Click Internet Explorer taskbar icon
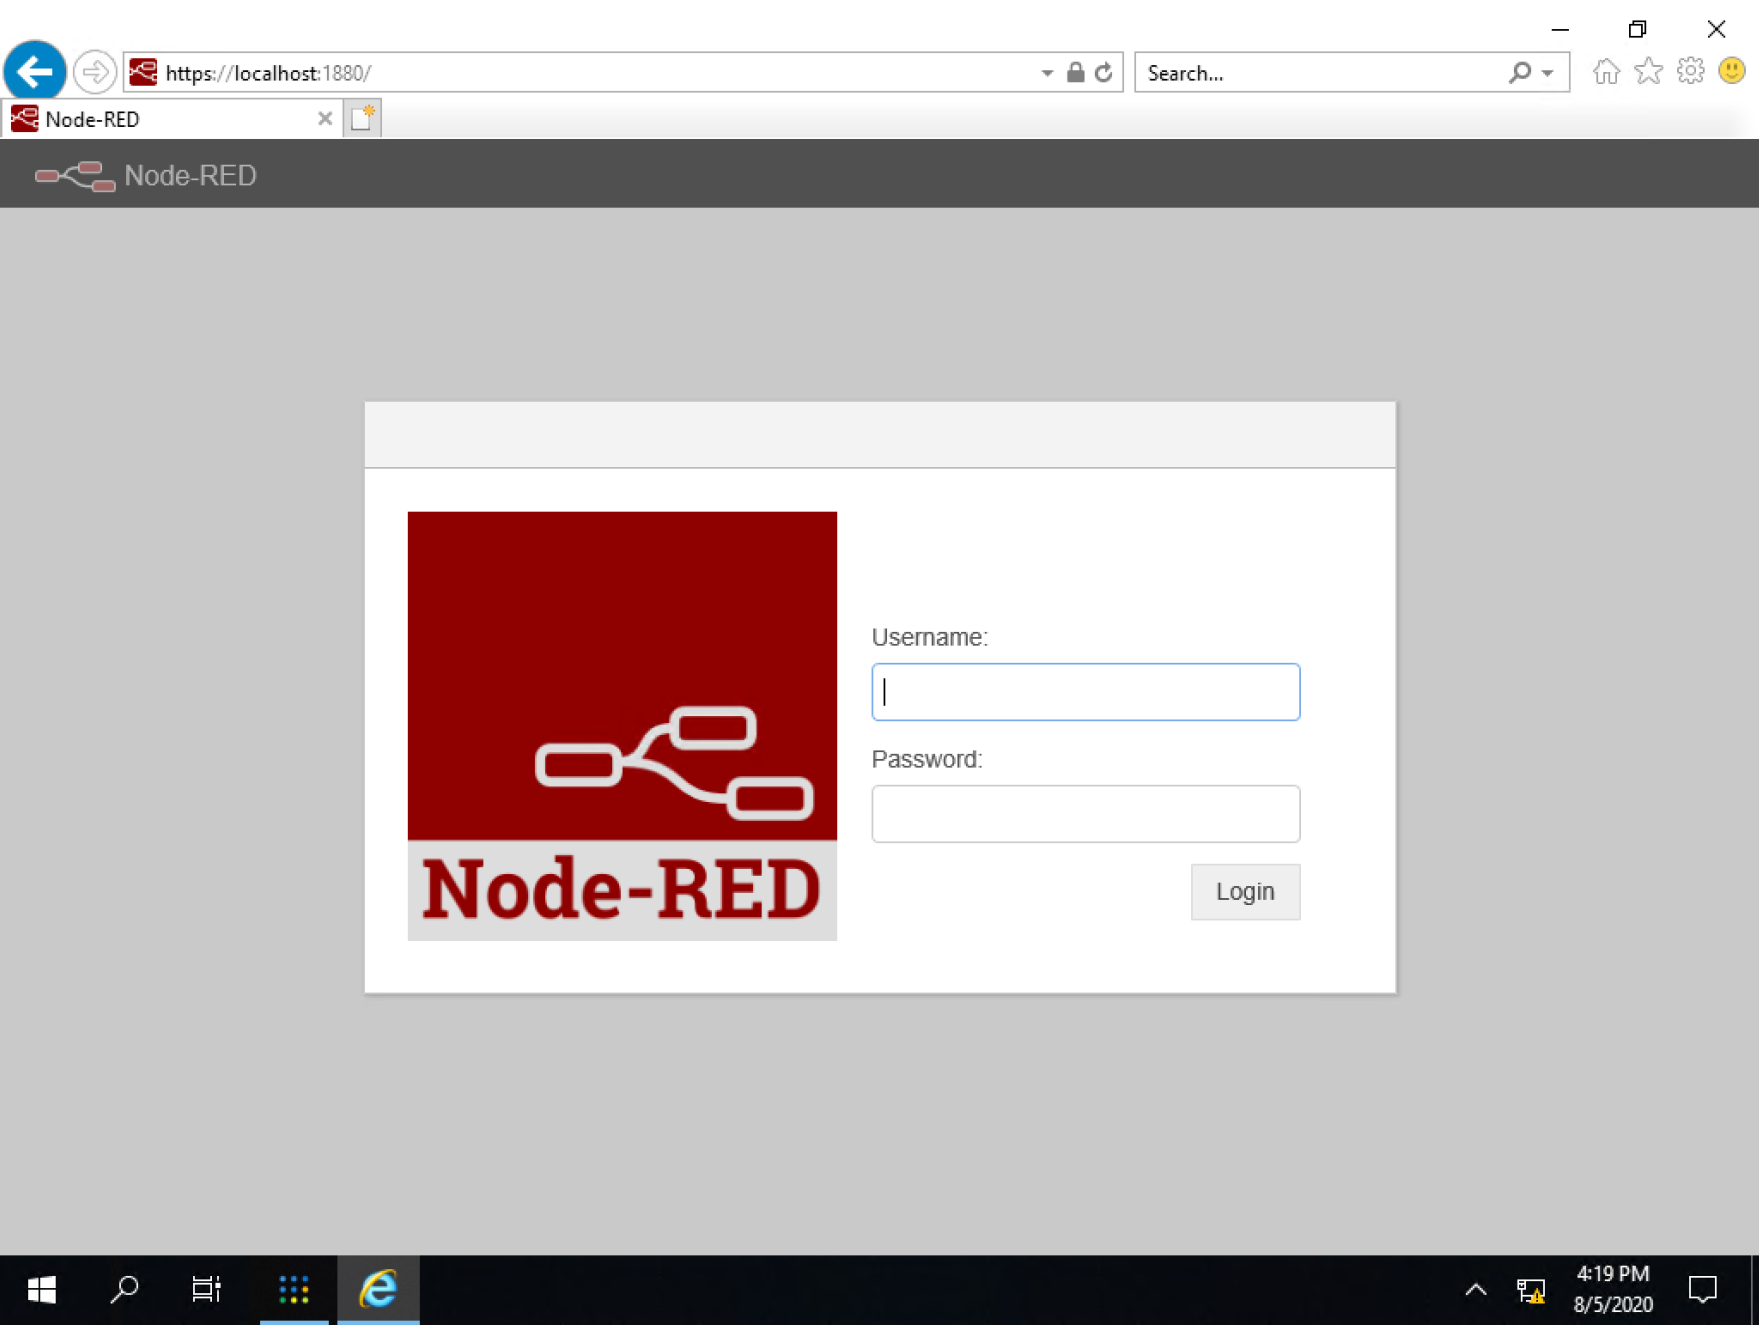Image resolution: width=1759 pixels, height=1325 pixels. point(378,1290)
